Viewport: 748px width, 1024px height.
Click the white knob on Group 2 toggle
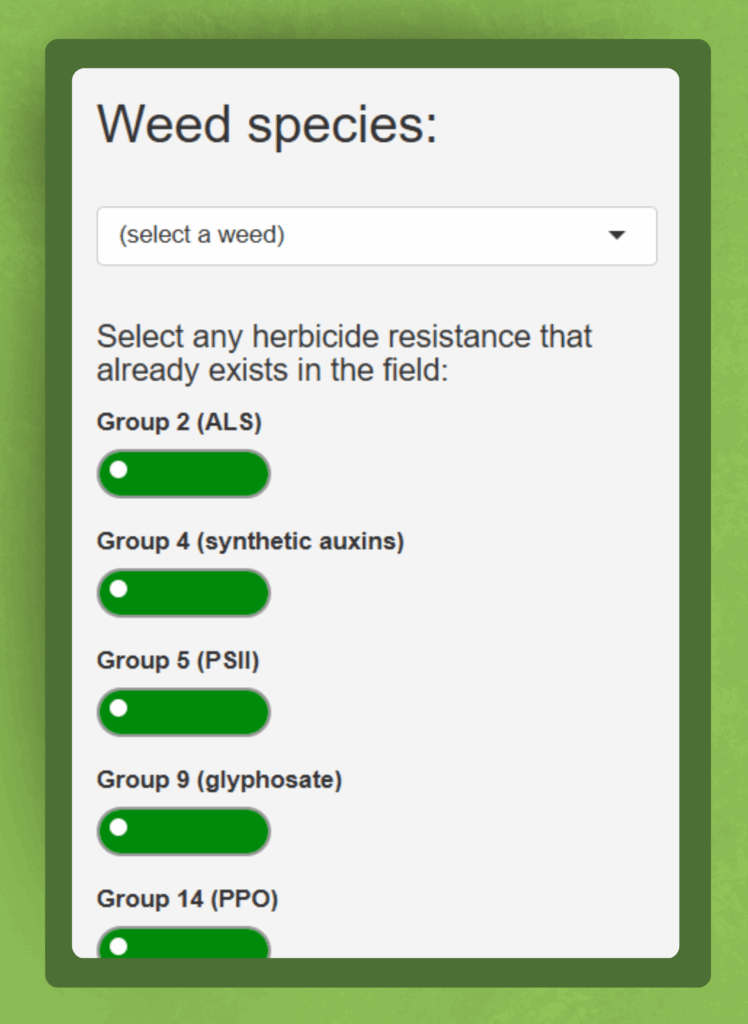tap(119, 470)
